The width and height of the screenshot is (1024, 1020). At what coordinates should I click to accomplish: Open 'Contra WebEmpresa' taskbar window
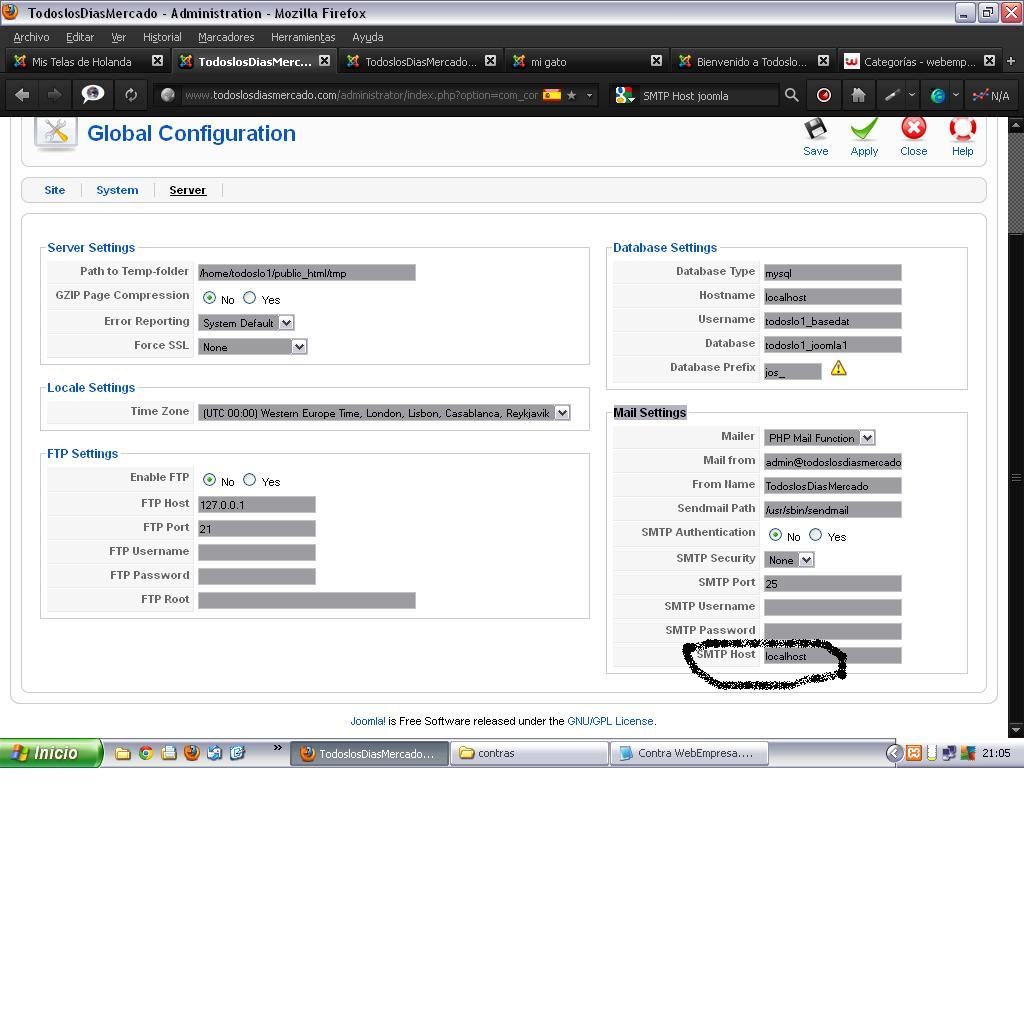click(x=689, y=753)
